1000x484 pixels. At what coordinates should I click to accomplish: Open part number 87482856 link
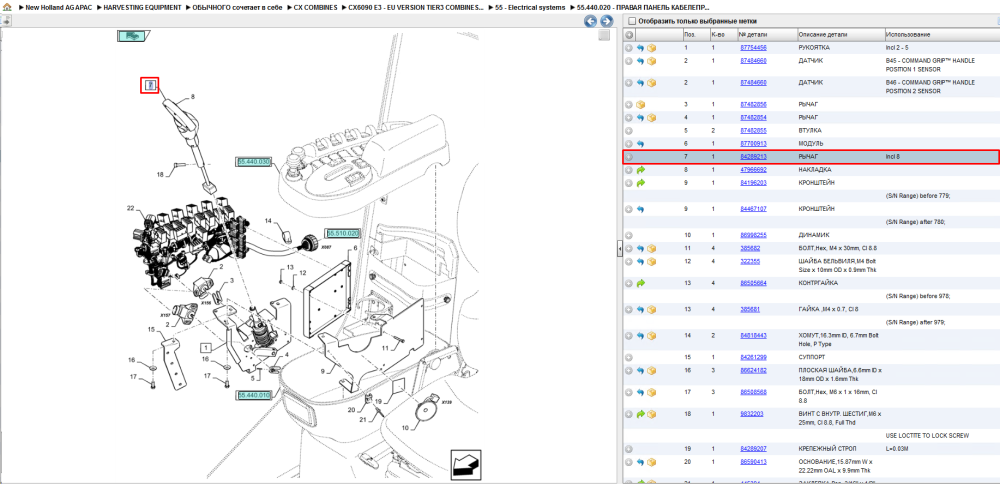click(x=753, y=105)
